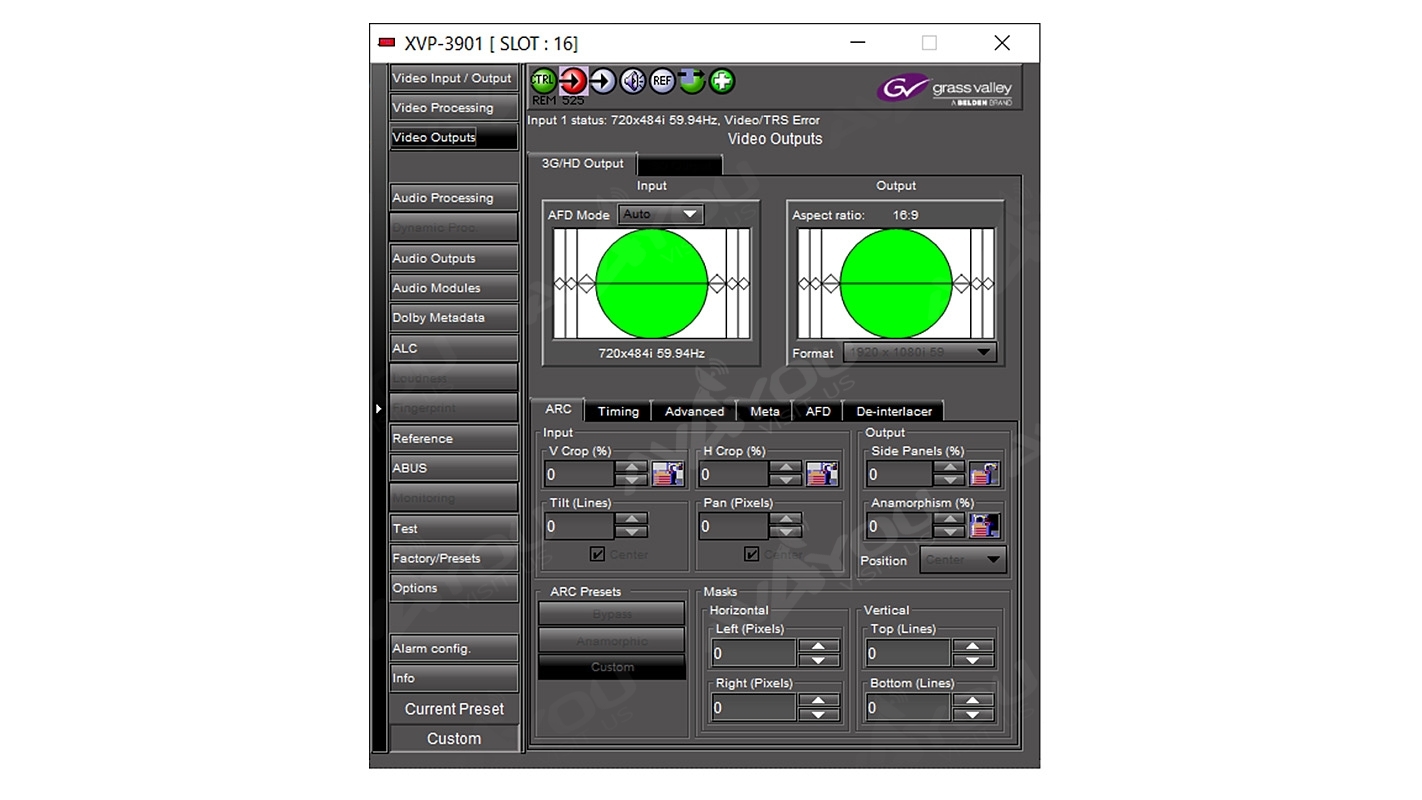The width and height of the screenshot is (1422, 800).
Task: Toggle the Center checkbox under Pan
Action: click(751, 554)
